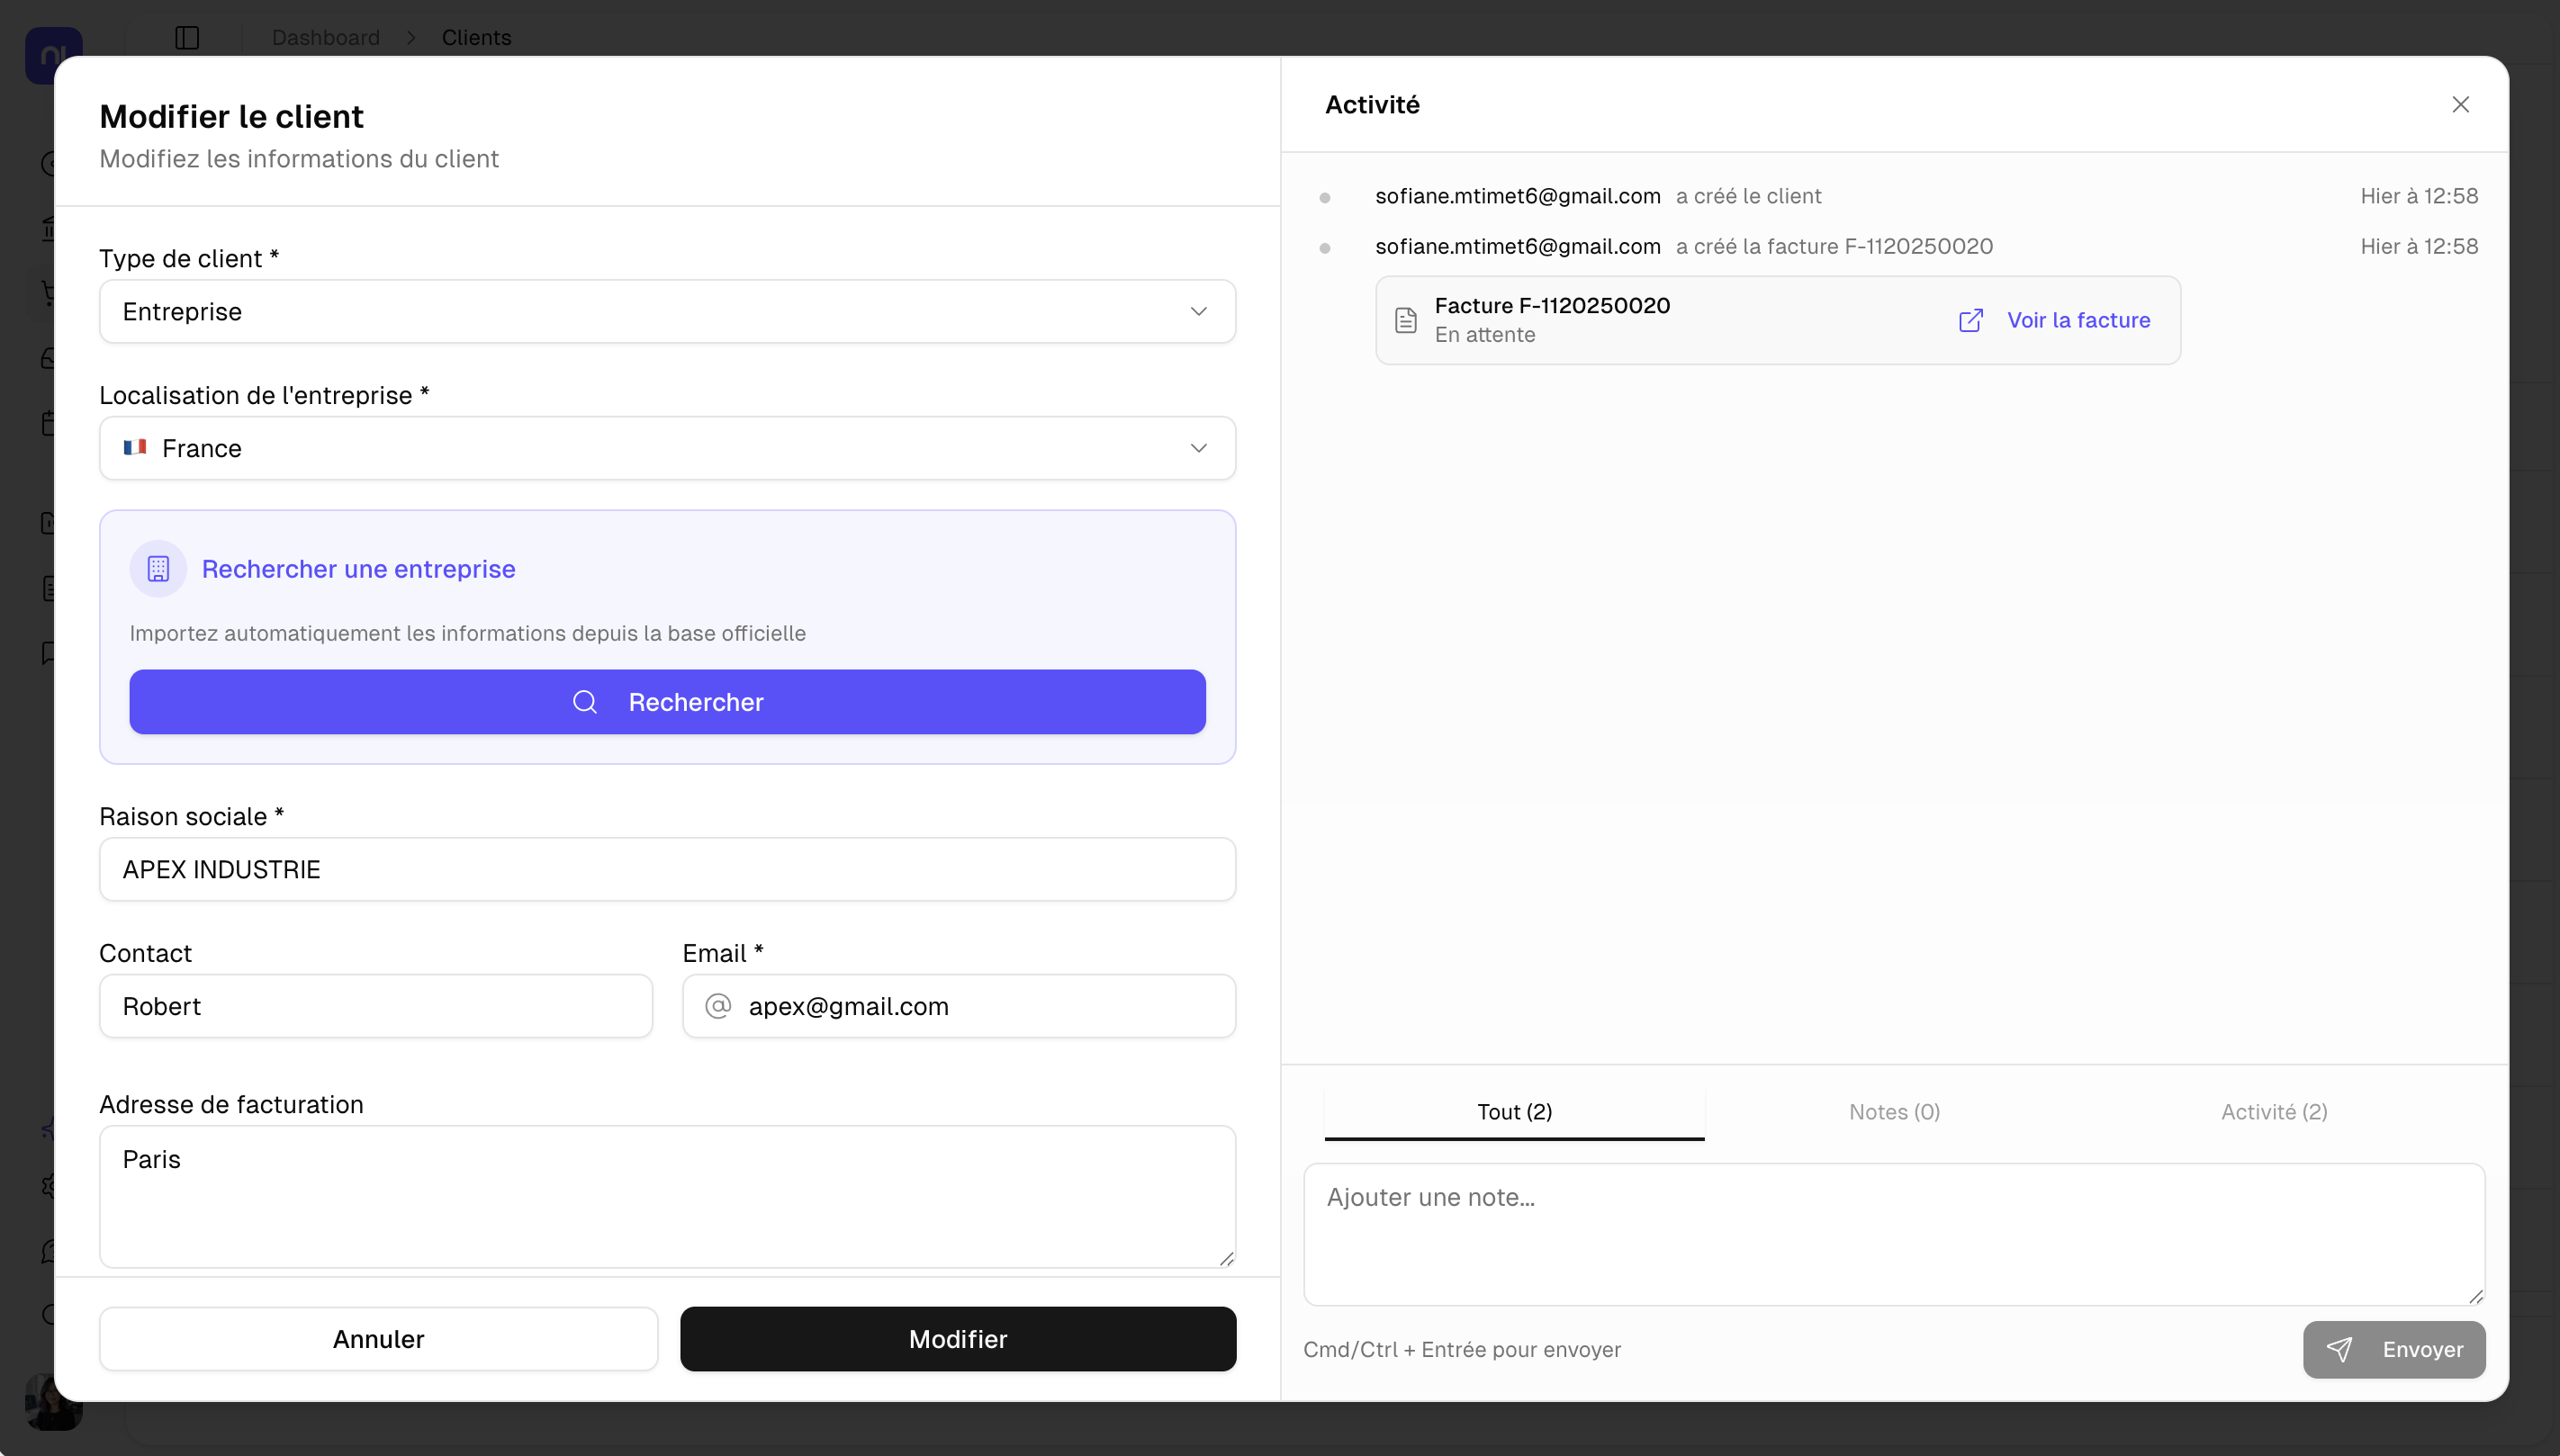Expand the Localisation de l'entreprise dropdown
2560x1456 pixels.
(x=667, y=448)
